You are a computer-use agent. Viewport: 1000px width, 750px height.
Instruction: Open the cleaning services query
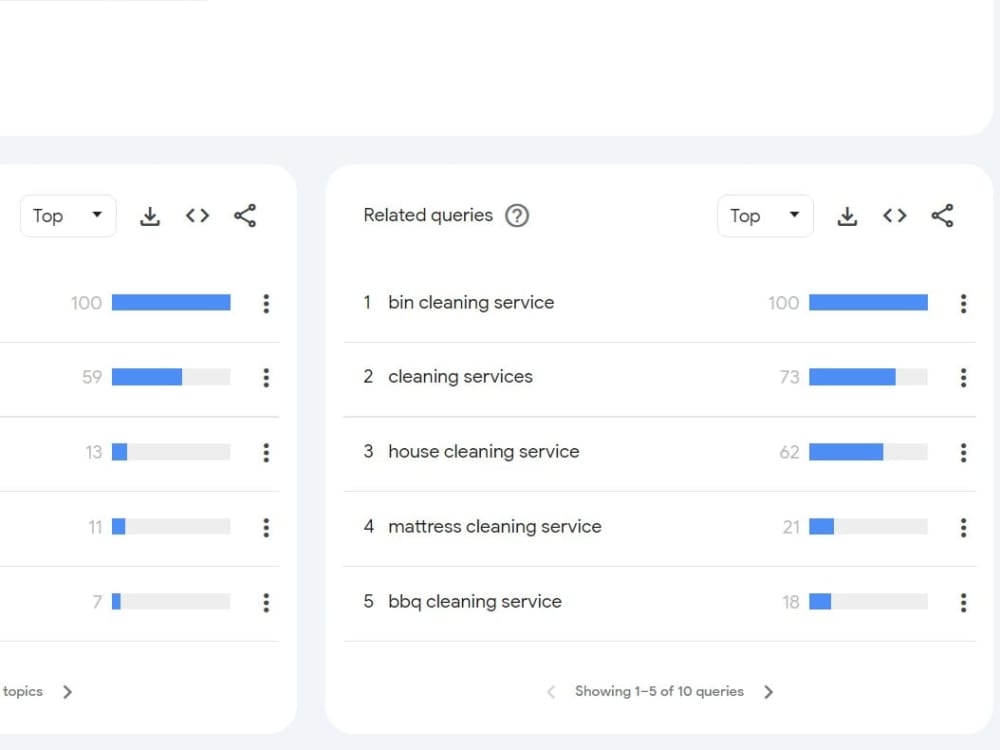(460, 377)
